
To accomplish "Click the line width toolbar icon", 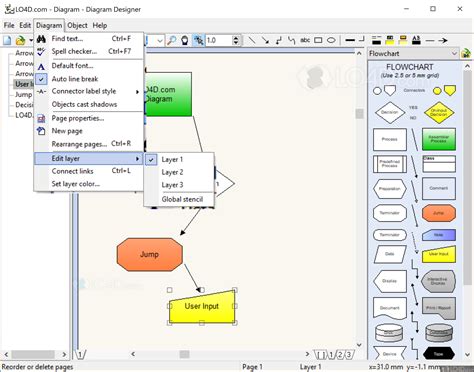I will [350, 40].
